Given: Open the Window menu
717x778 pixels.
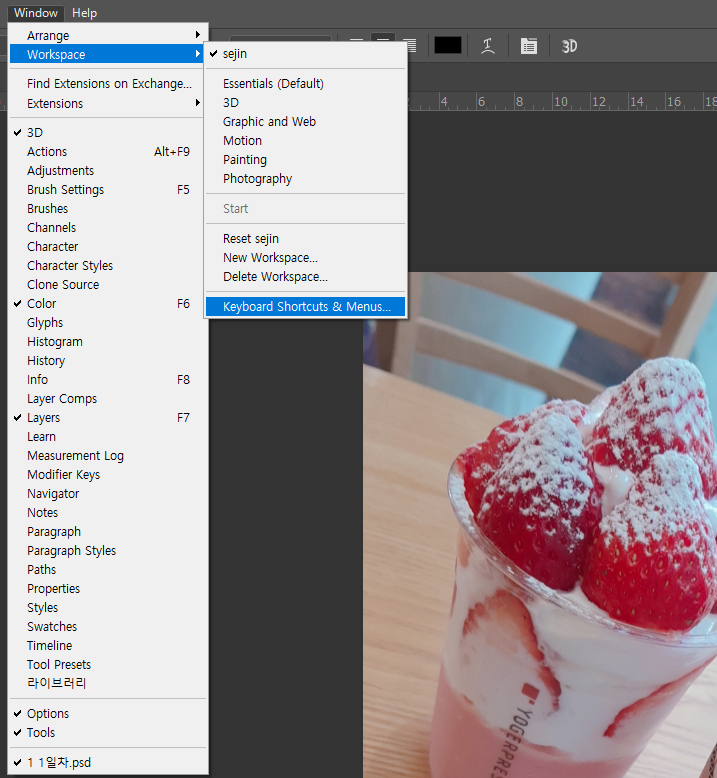Looking at the screenshot, I should click(36, 13).
